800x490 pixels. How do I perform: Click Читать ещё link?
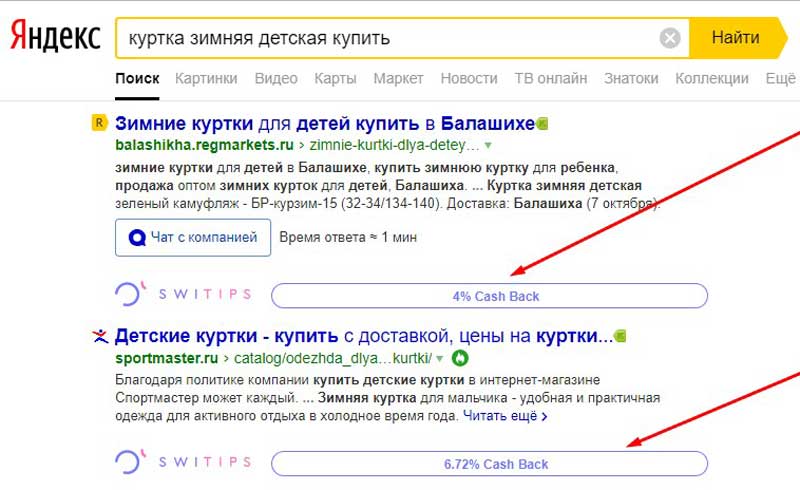pos(505,416)
